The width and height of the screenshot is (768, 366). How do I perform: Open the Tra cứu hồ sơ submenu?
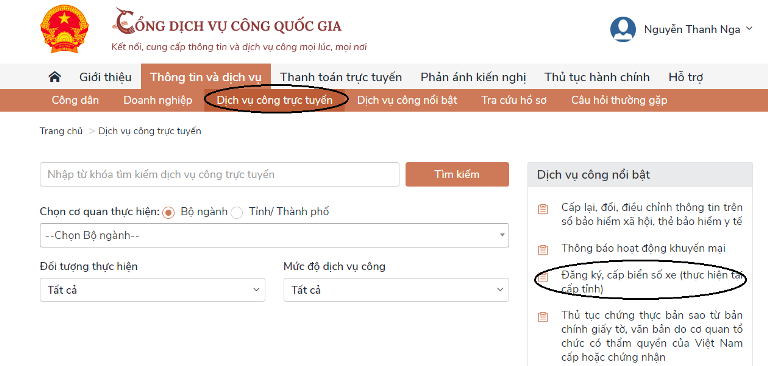pos(514,100)
